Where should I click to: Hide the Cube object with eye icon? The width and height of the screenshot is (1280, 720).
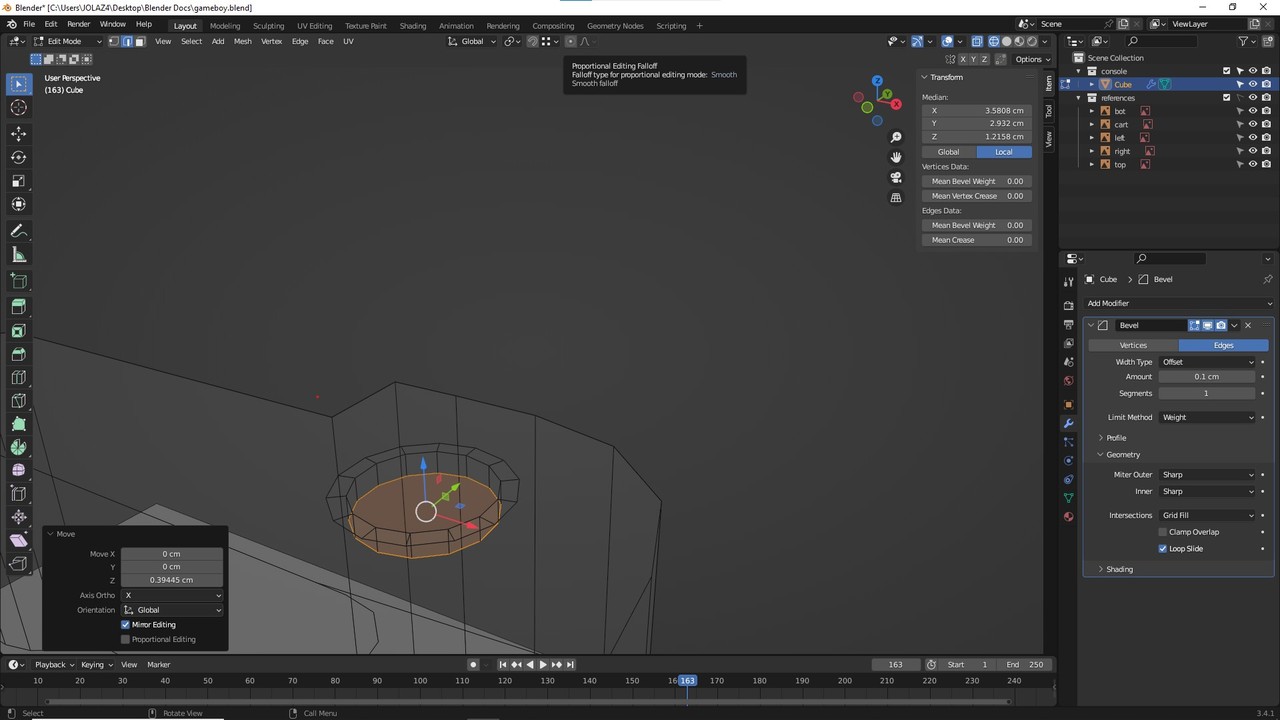point(1252,84)
